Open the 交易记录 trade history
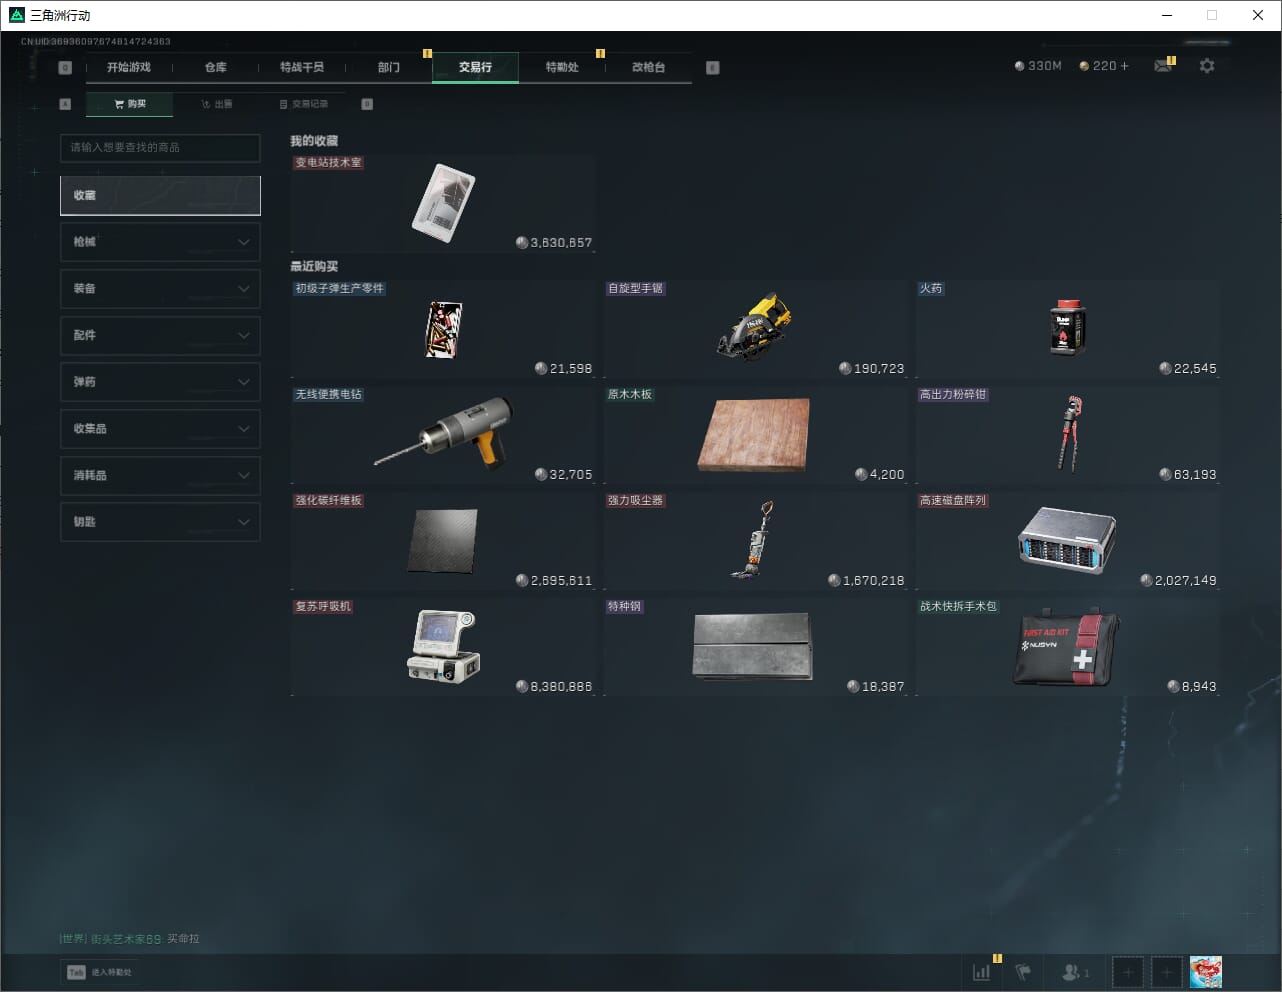1282x992 pixels. click(304, 104)
